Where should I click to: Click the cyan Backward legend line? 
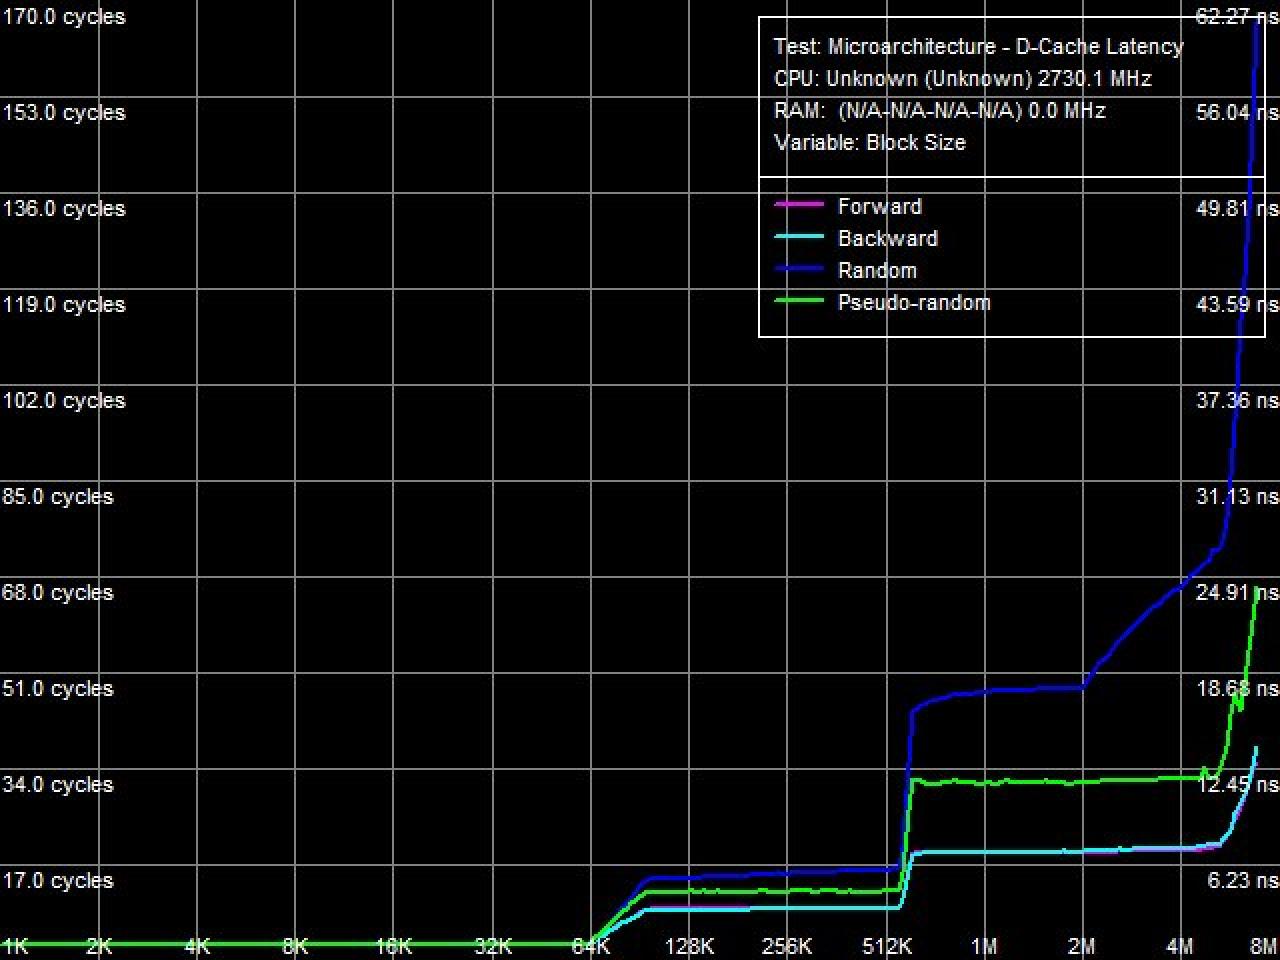[x=799, y=237]
